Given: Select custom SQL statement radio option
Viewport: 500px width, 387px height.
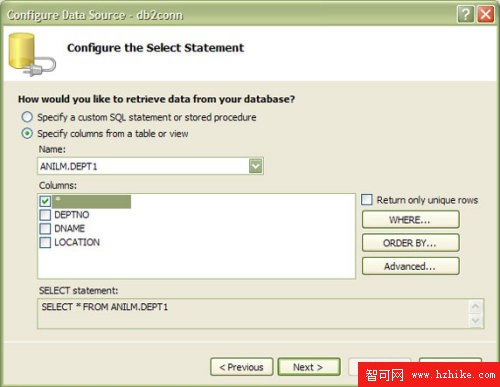Looking at the screenshot, I should click(27, 117).
